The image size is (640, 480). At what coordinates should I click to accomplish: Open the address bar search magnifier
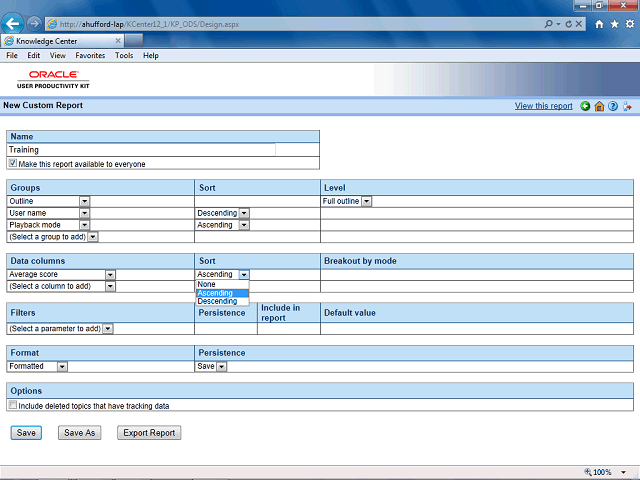coord(548,24)
